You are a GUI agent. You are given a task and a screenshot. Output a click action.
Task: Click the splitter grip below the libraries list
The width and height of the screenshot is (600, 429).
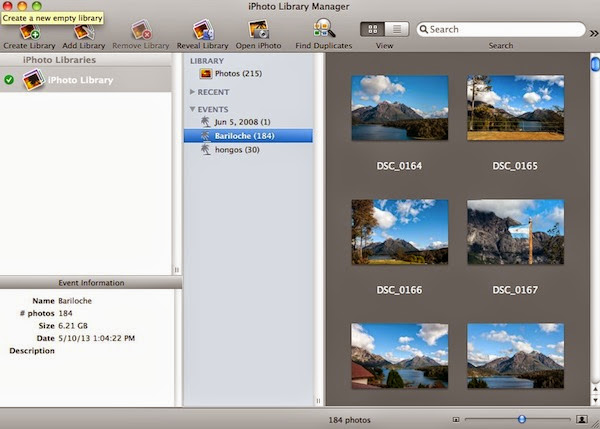tap(176, 270)
